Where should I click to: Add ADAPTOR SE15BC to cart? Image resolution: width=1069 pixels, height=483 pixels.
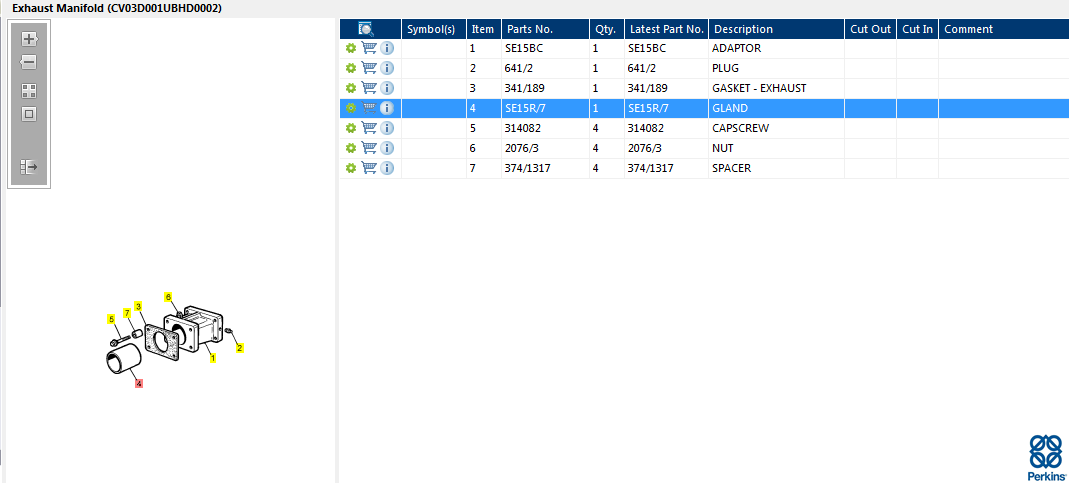coord(369,48)
